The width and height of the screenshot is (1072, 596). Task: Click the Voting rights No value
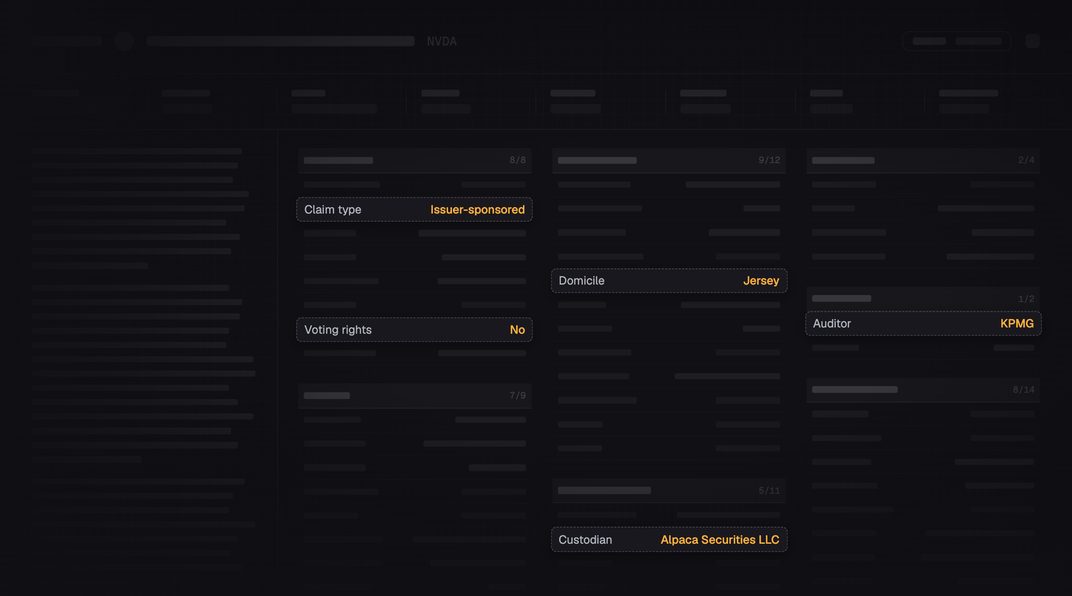coord(517,330)
